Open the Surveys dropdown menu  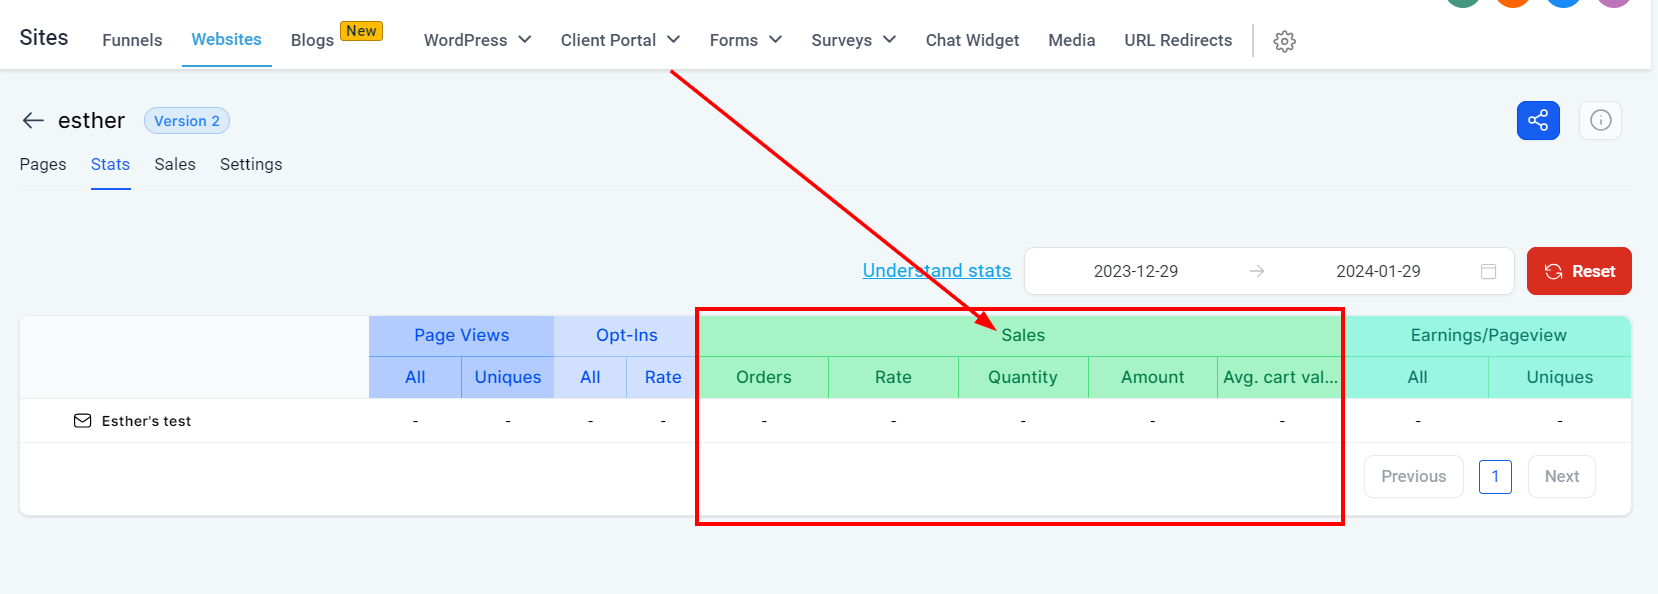tap(853, 40)
